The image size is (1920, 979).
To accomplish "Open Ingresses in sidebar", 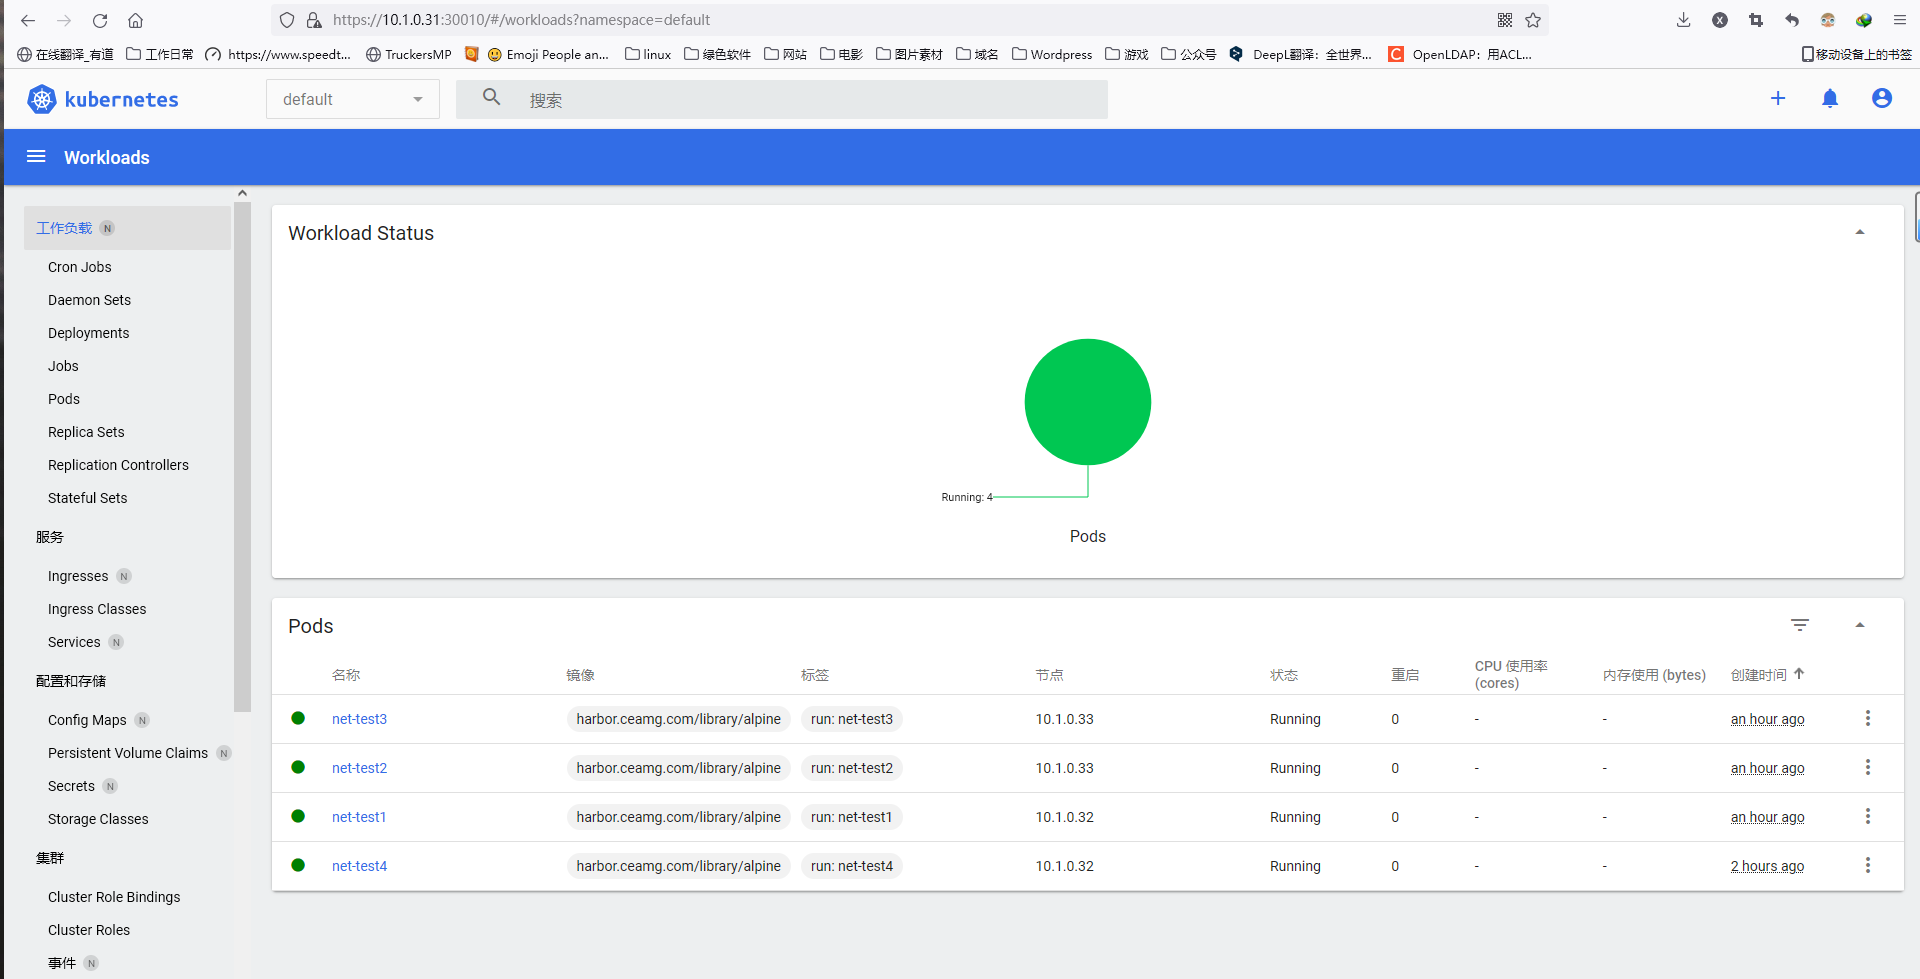I will pos(78,576).
